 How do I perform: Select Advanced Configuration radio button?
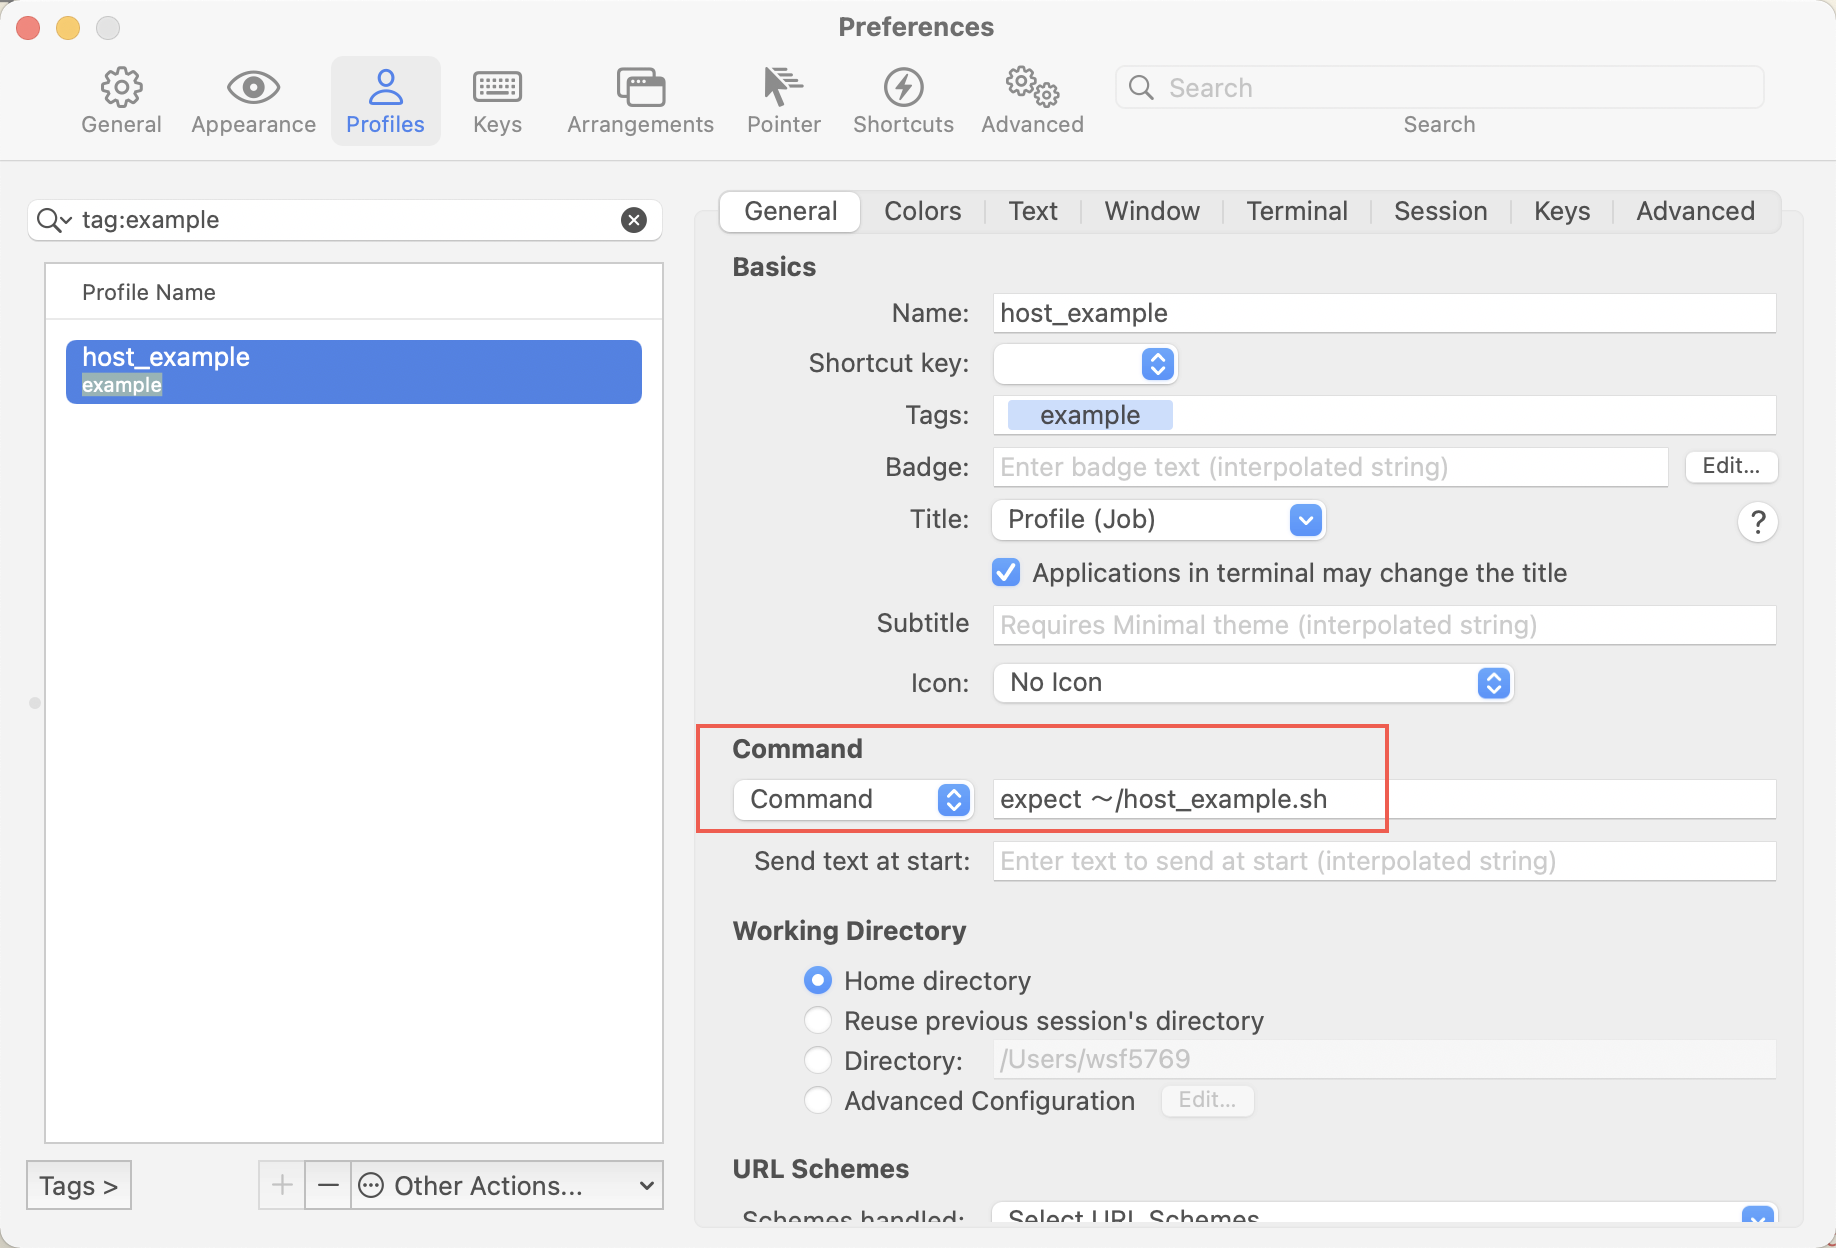coord(818,1101)
